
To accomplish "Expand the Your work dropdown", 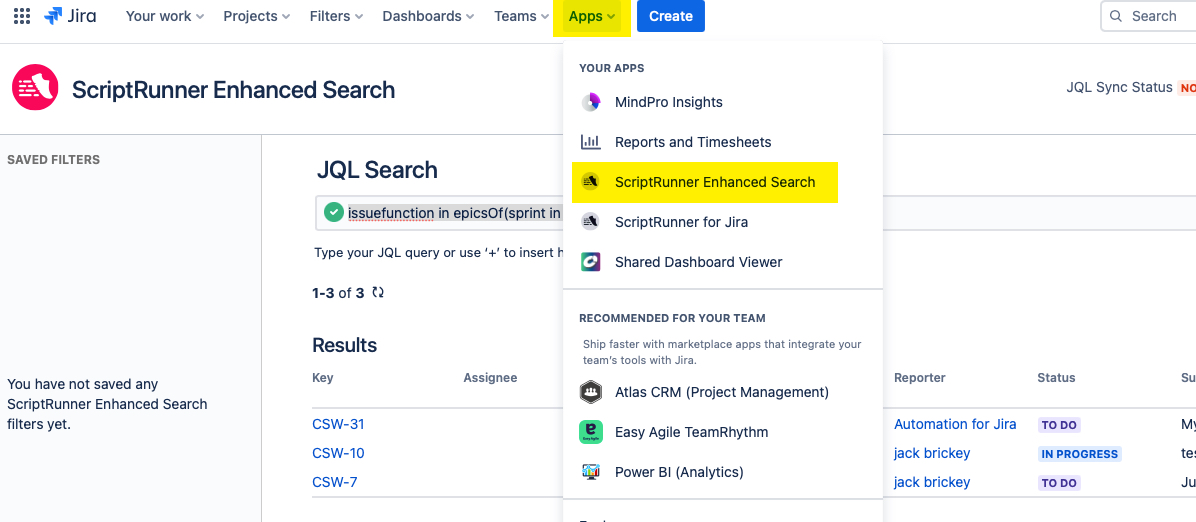I will (165, 16).
